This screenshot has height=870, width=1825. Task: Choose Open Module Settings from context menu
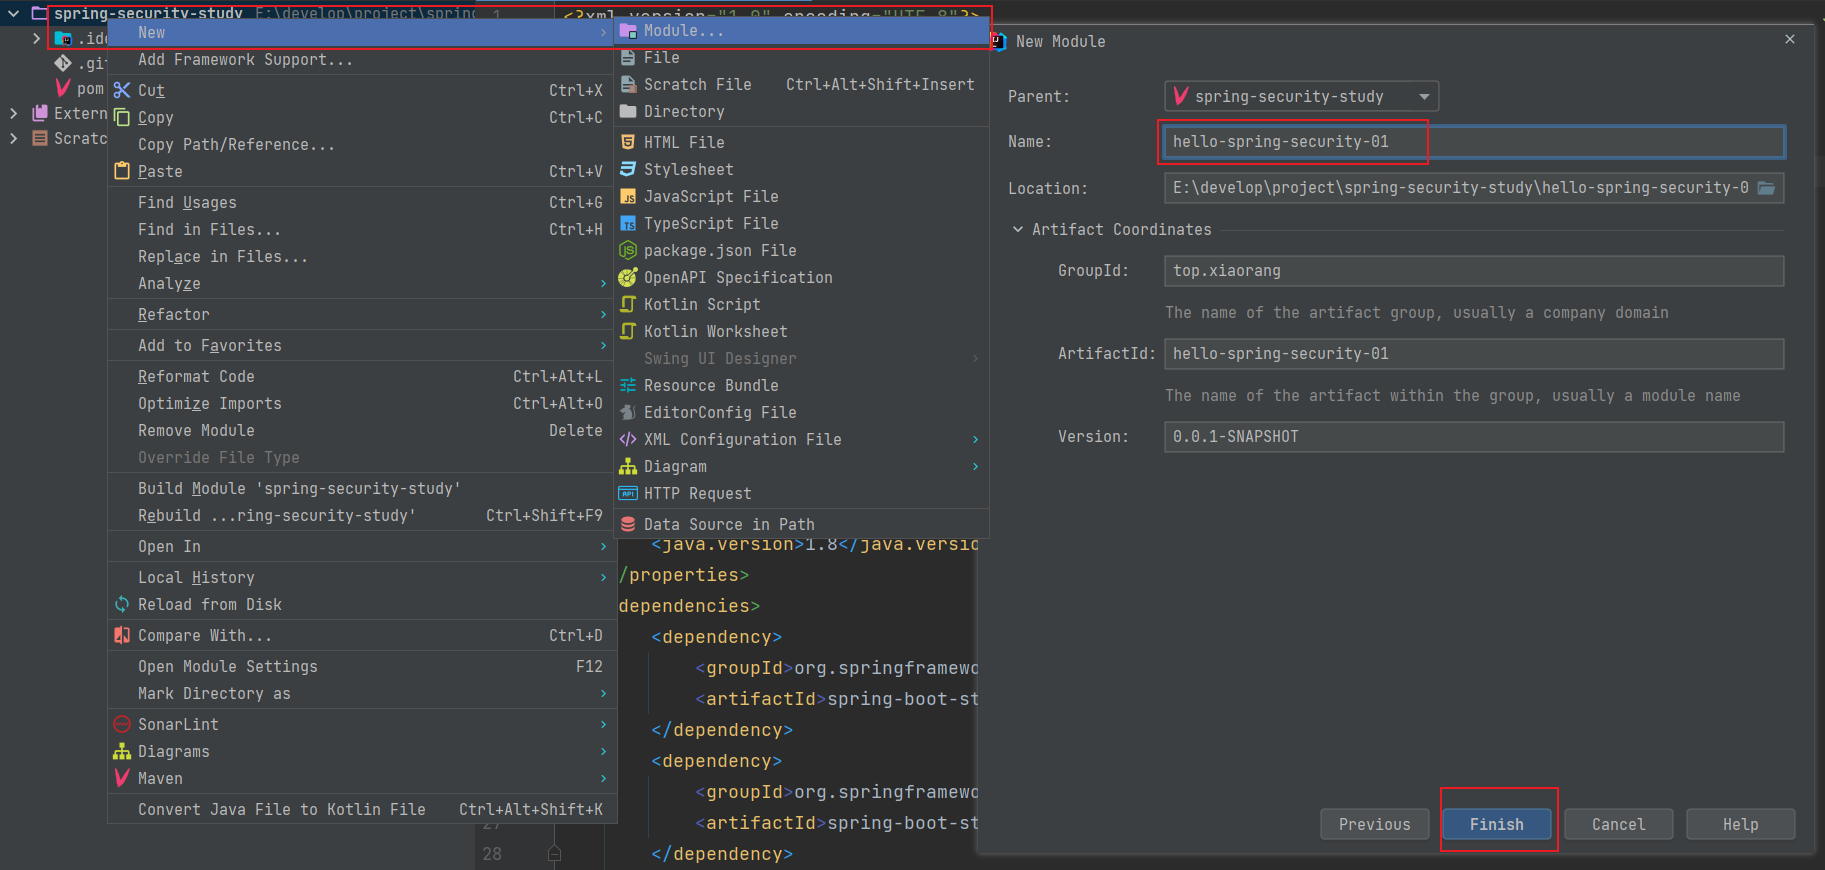[x=228, y=666]
